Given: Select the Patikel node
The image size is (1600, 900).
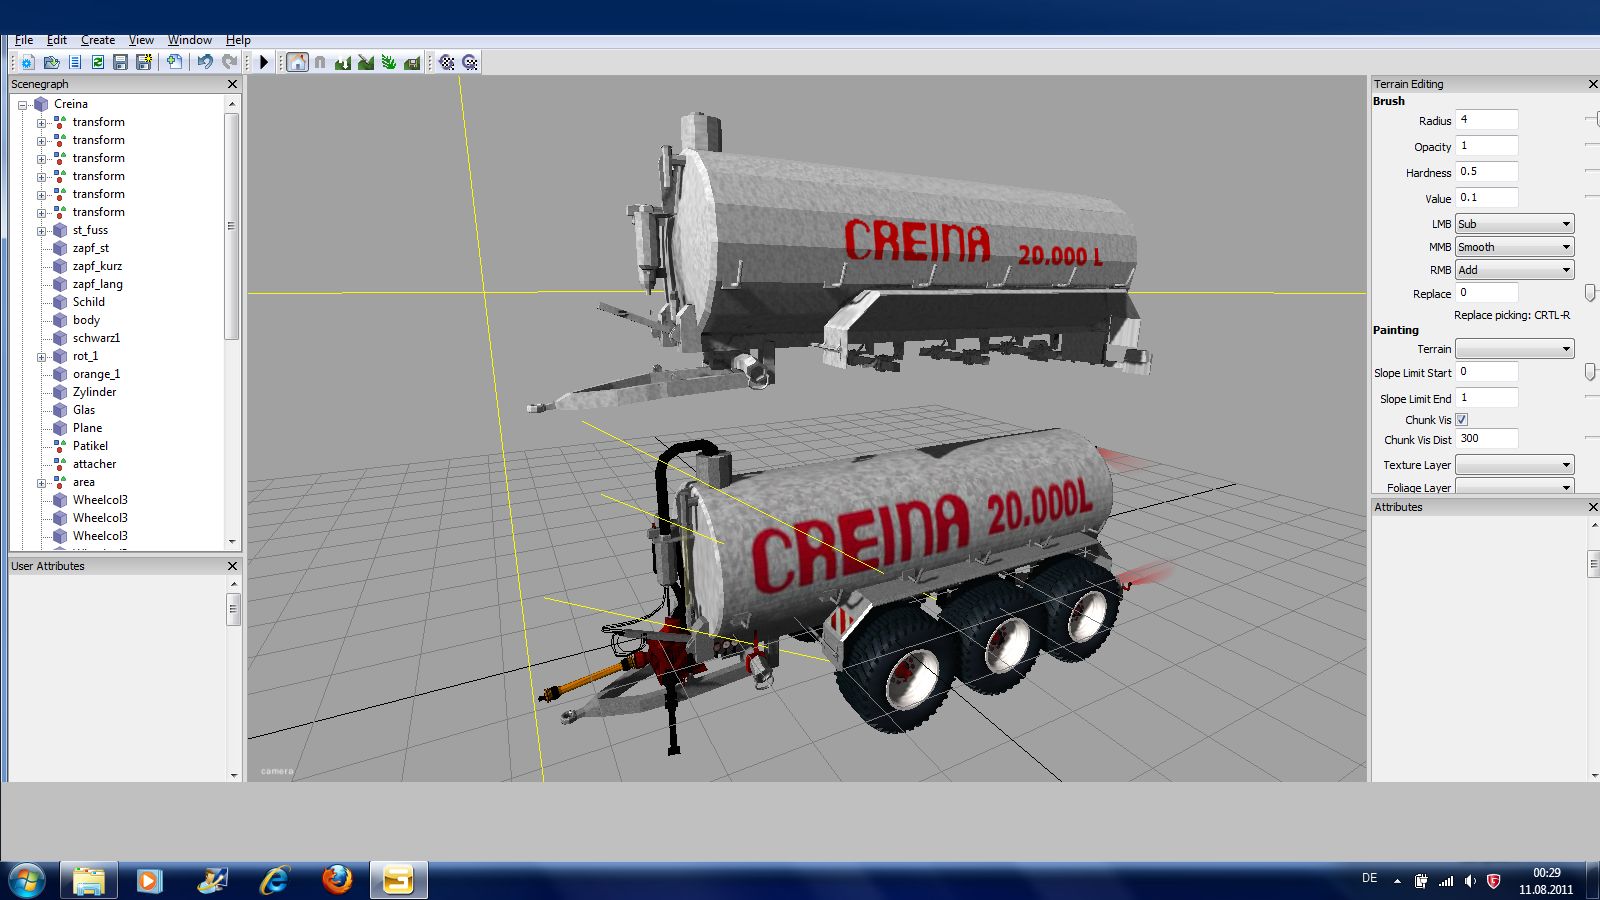Looking at the screenshot, I should [90, 446].
